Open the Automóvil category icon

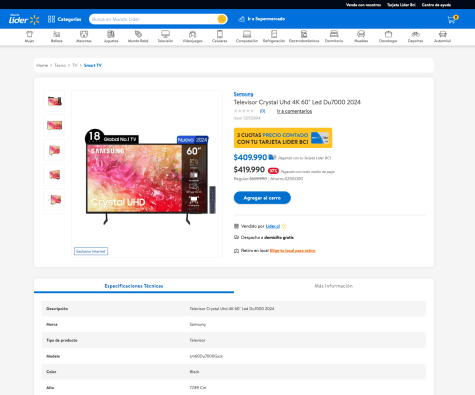click(x=442, y=37)
